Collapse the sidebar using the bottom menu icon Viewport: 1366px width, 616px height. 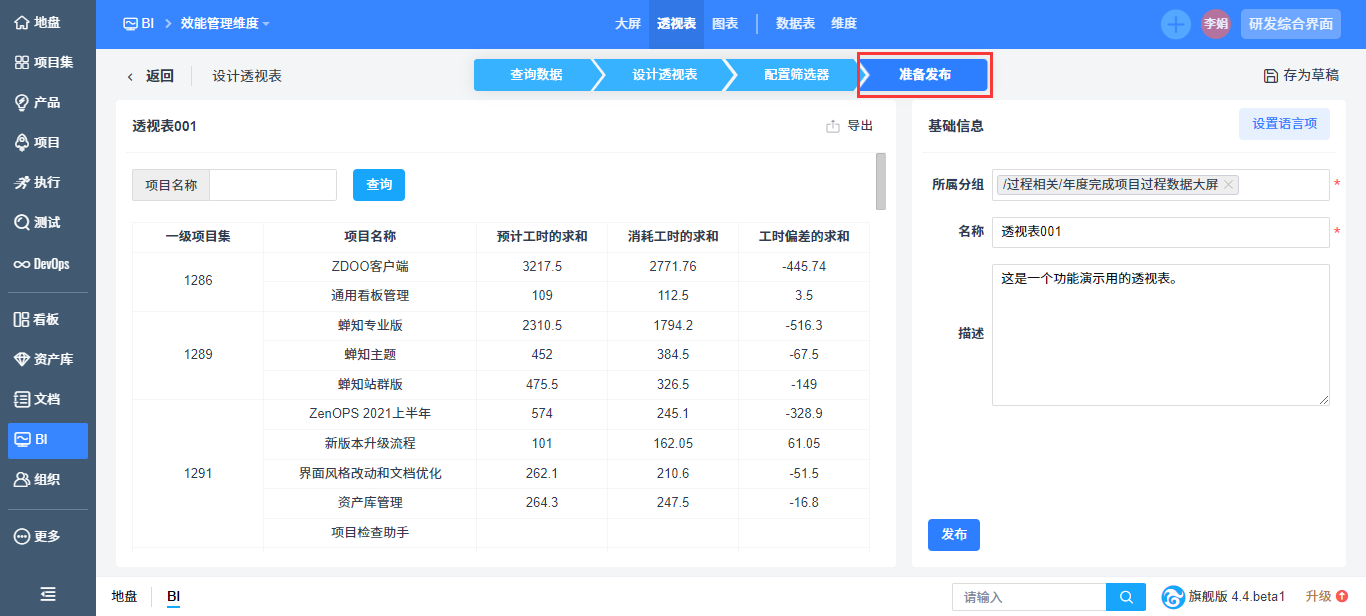(x=47, y=594)
